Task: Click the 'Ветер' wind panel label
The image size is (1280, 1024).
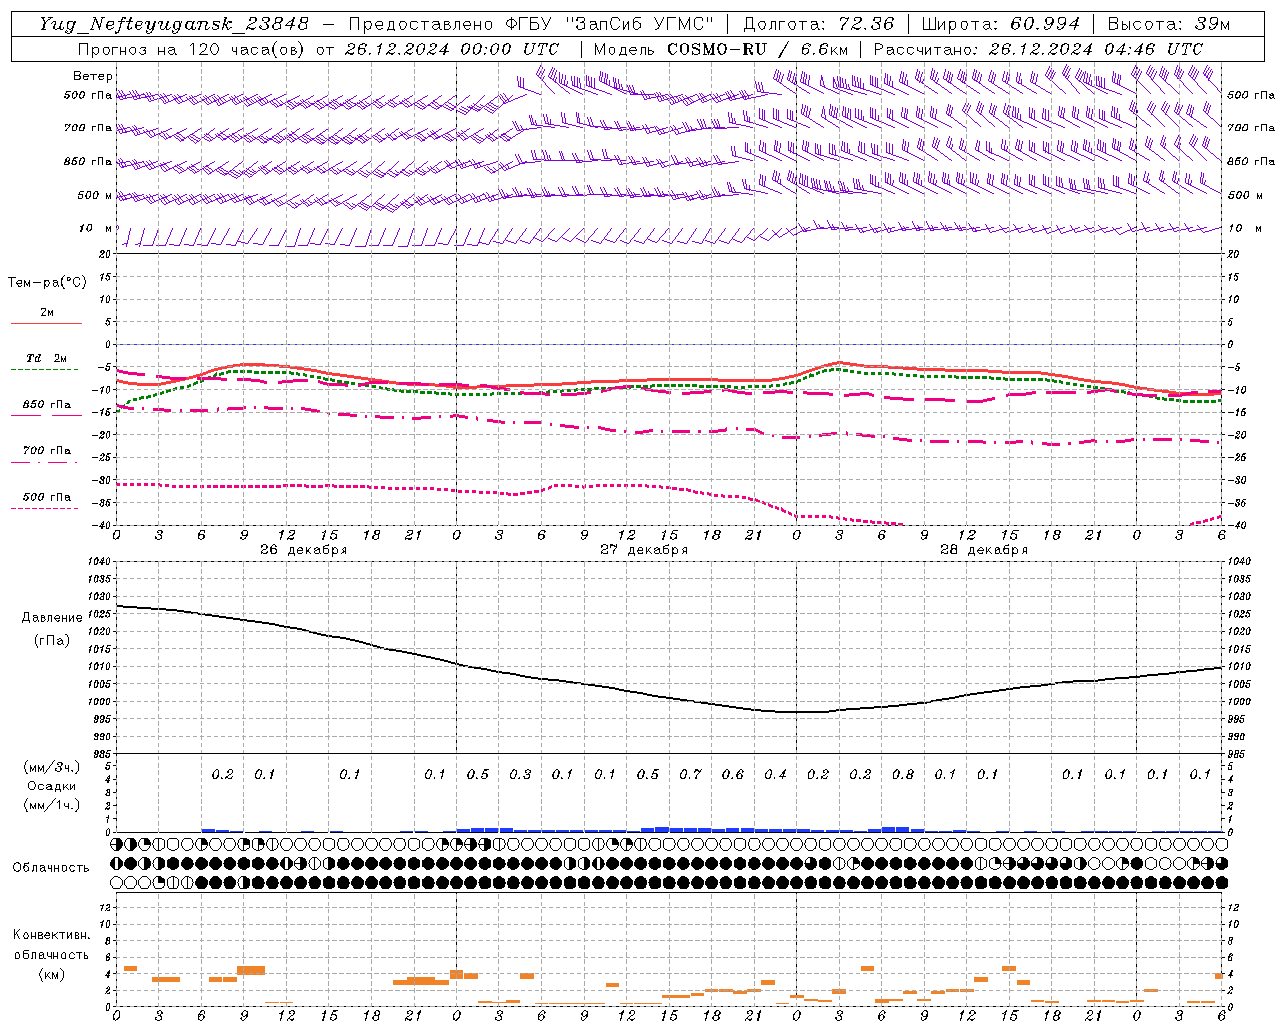Action: click(93, 76)
